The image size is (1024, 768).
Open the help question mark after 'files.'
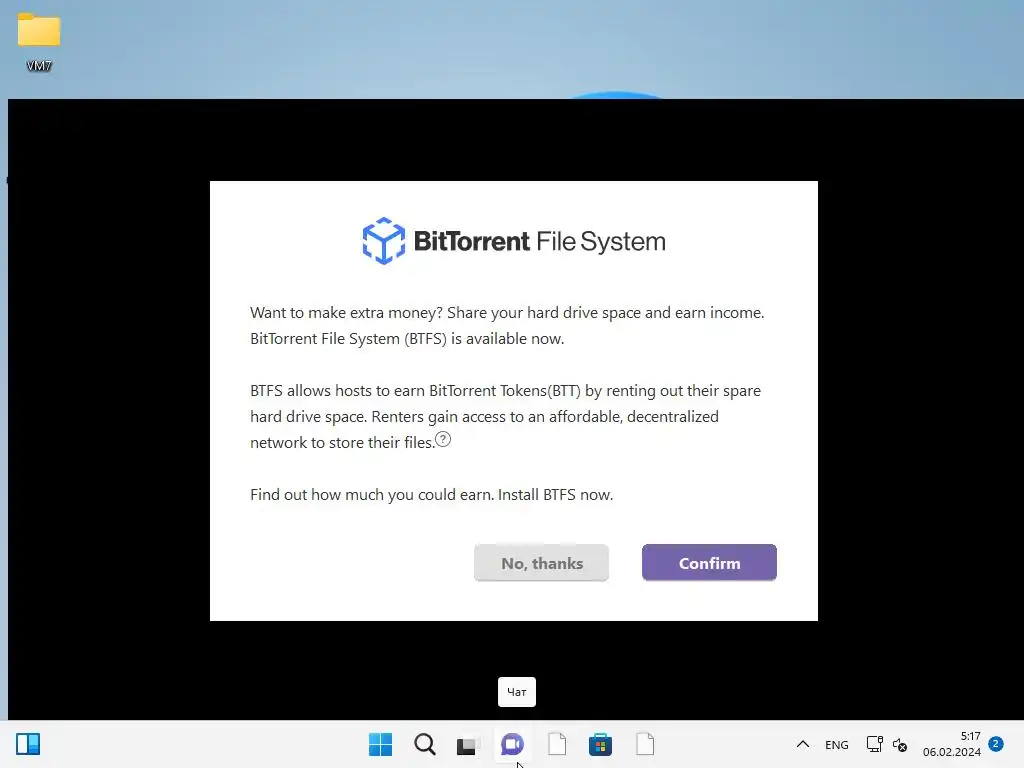(x=443, y=440)
